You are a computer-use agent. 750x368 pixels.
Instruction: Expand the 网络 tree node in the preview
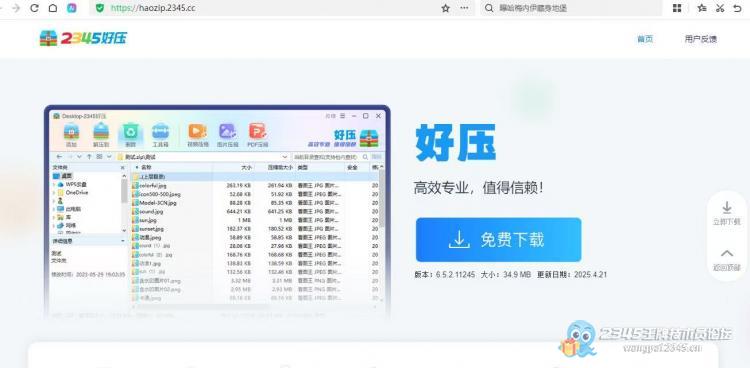[x=54, y=225]
